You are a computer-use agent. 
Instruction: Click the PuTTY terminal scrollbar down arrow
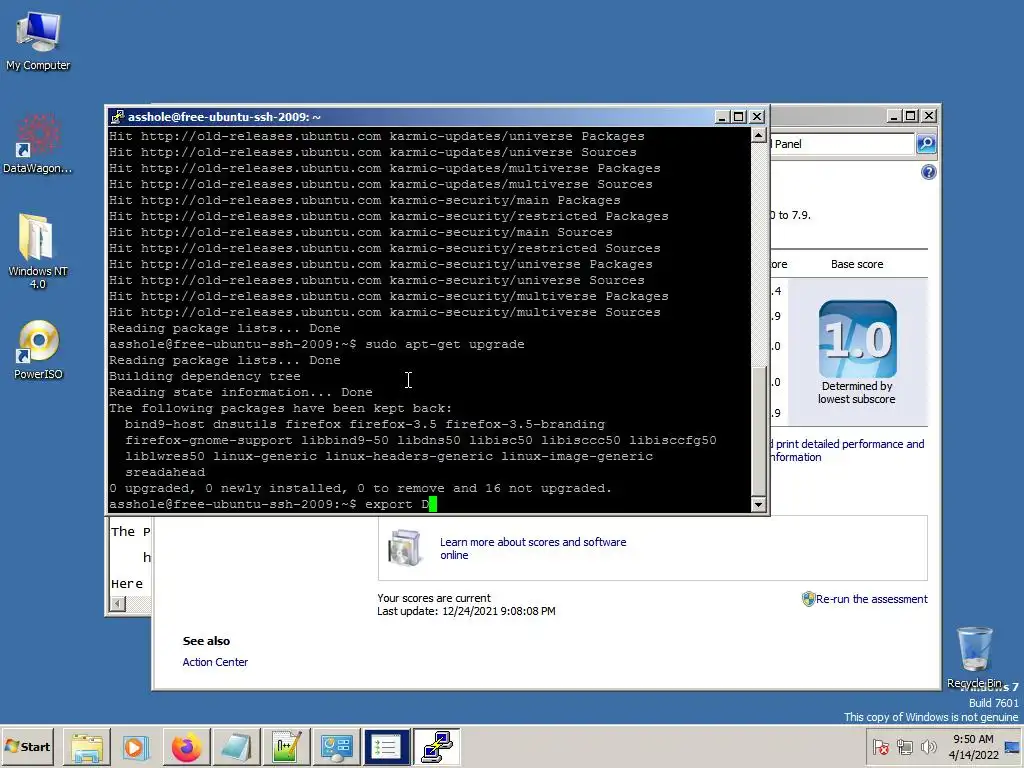[x=758, y=504]
